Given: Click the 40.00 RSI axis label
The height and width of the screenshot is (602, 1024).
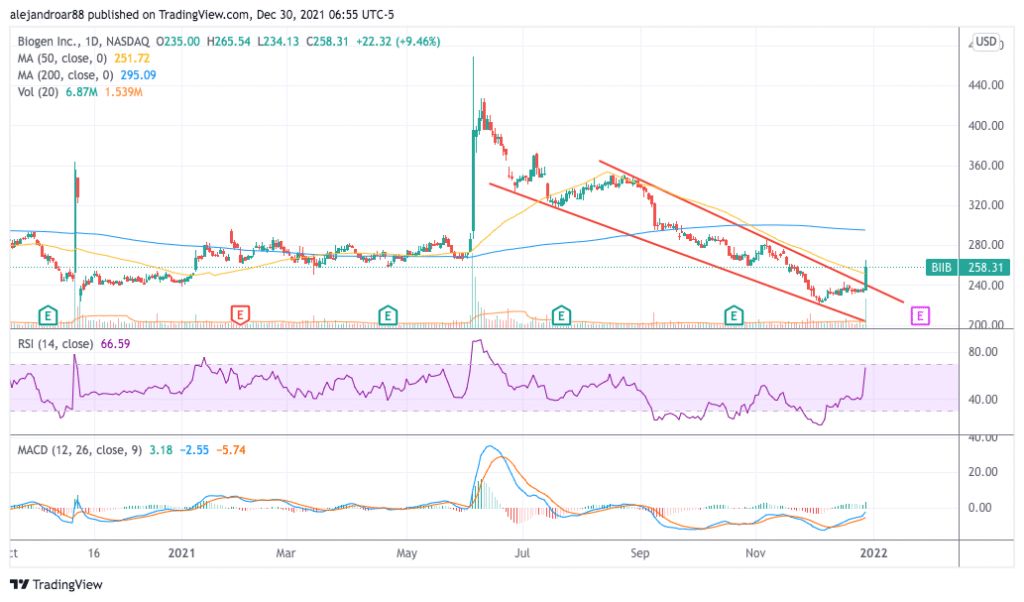Looking at the screenshot, I should (x=983, y=400).
